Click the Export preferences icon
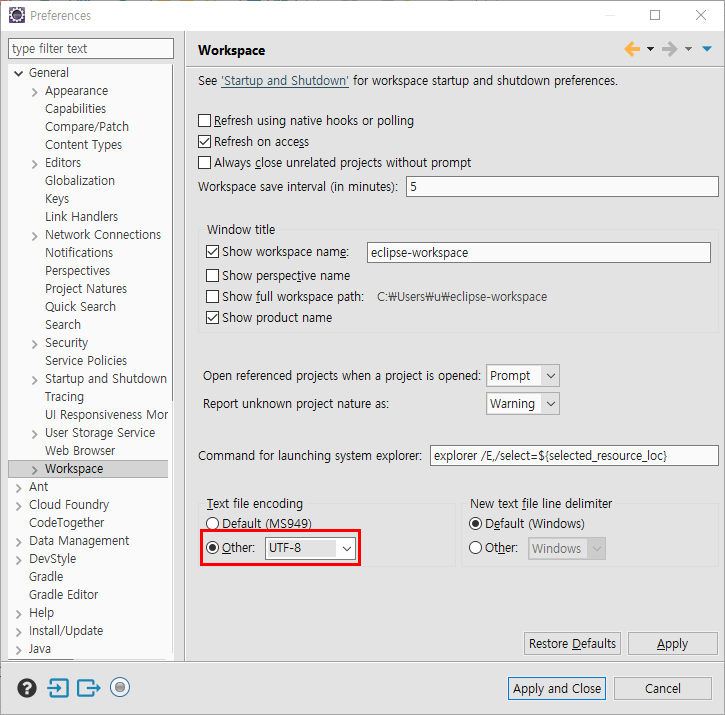 pos(88,688)
